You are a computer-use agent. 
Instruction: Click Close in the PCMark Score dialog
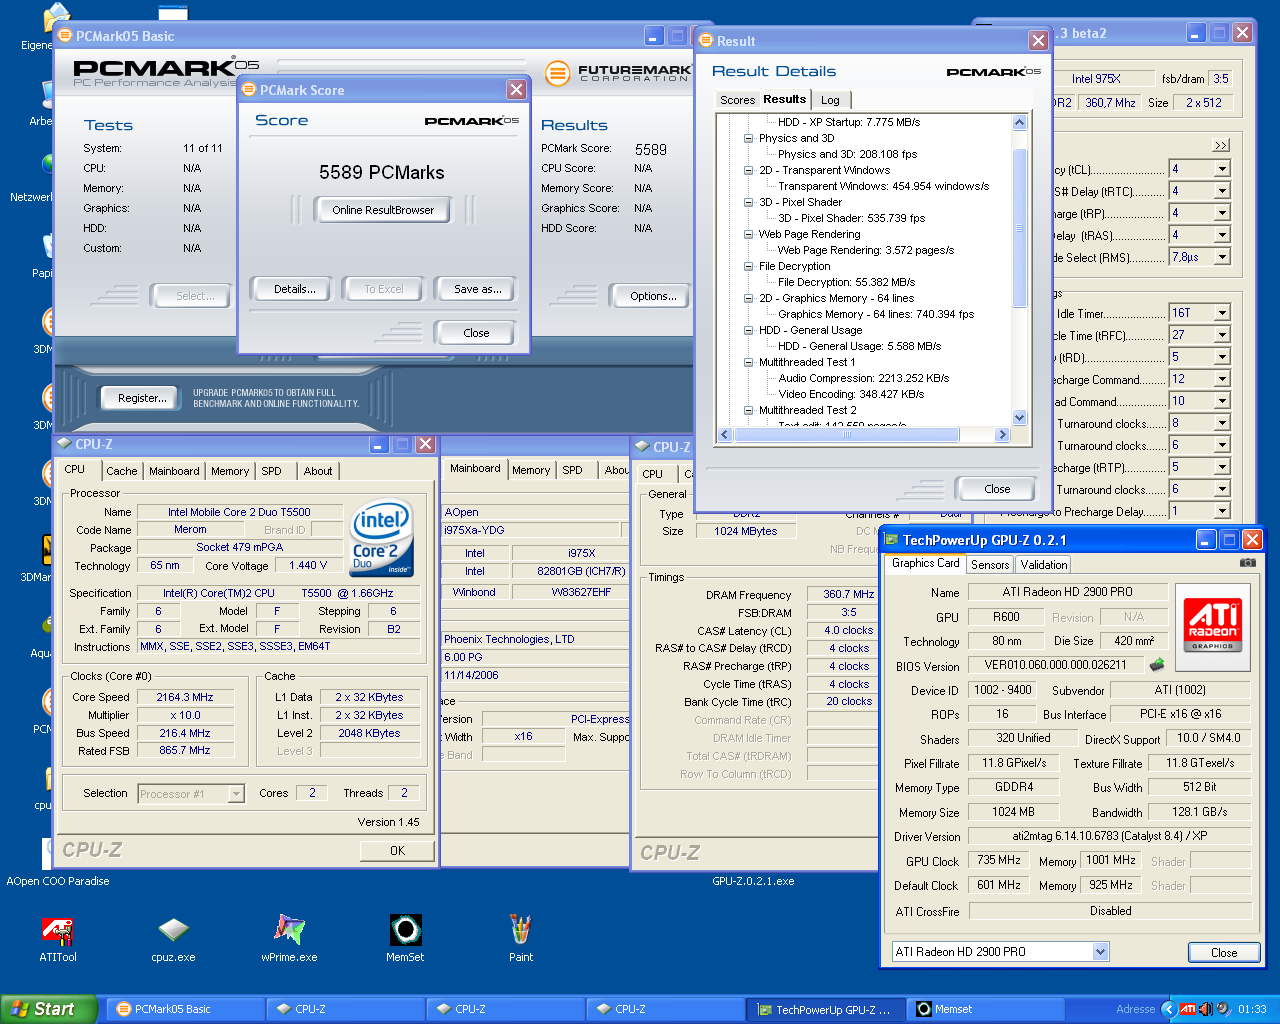[476, 333]
